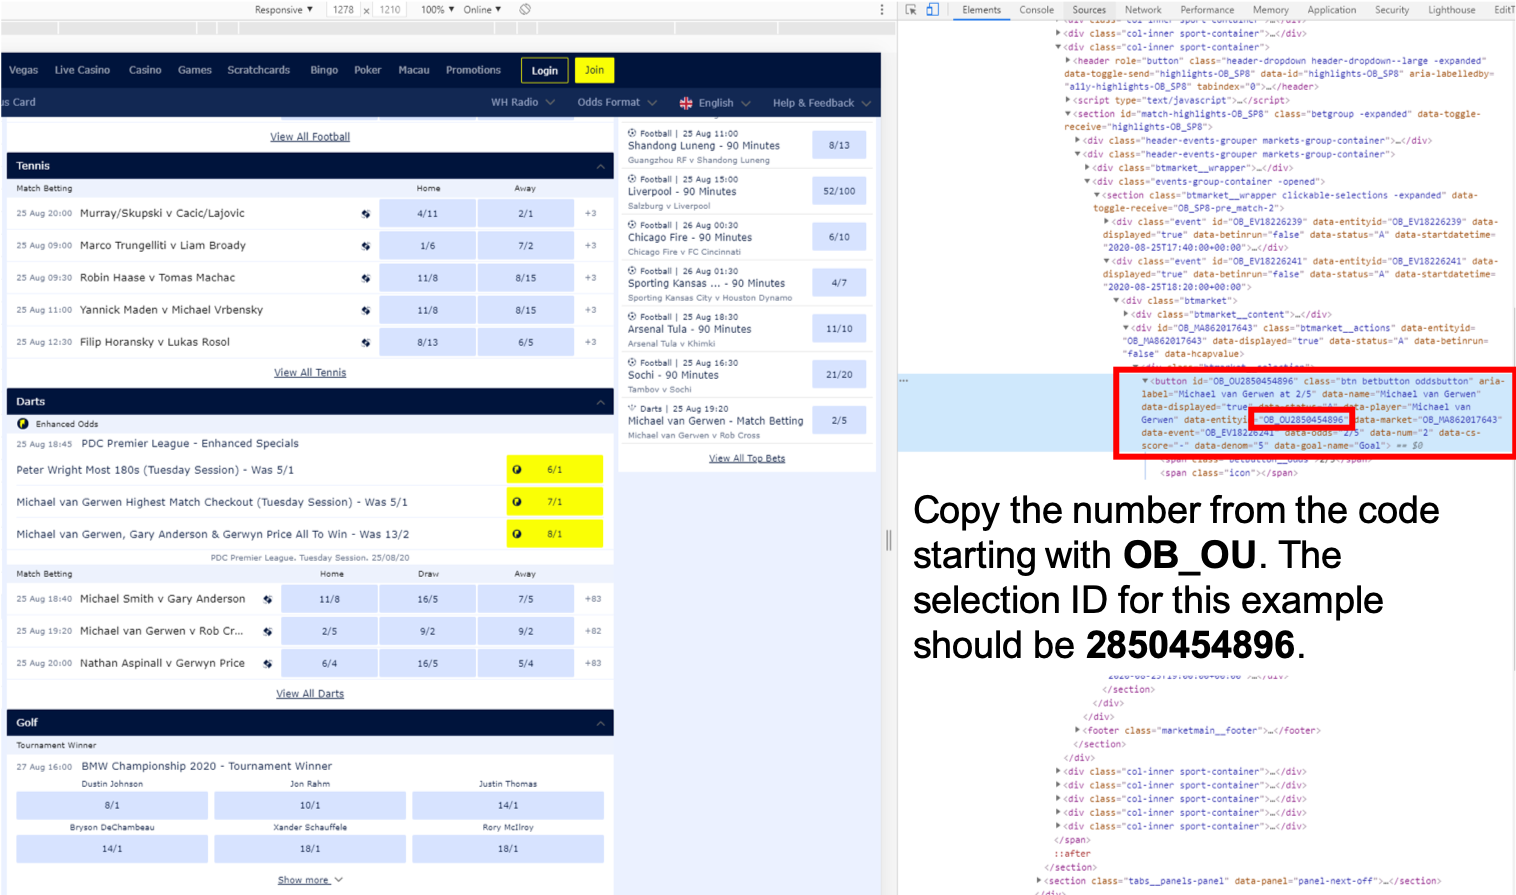
Task: Click the DevTools inspect element icon
Action: click(911, 9)
